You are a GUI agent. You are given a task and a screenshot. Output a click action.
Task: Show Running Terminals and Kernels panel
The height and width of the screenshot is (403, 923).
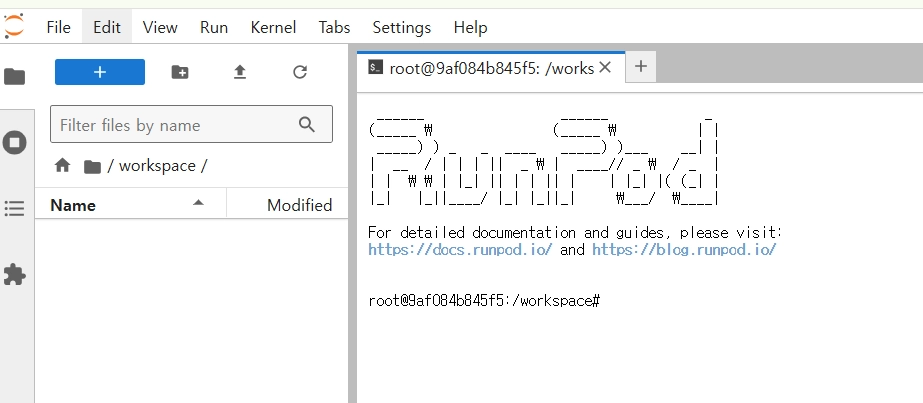[x=15, y=142]
